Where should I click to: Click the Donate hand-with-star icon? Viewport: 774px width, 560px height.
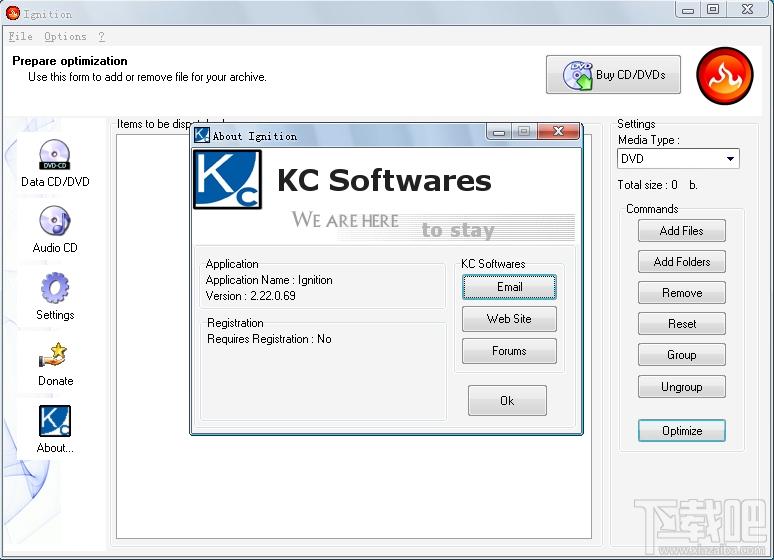pos(53,355)
